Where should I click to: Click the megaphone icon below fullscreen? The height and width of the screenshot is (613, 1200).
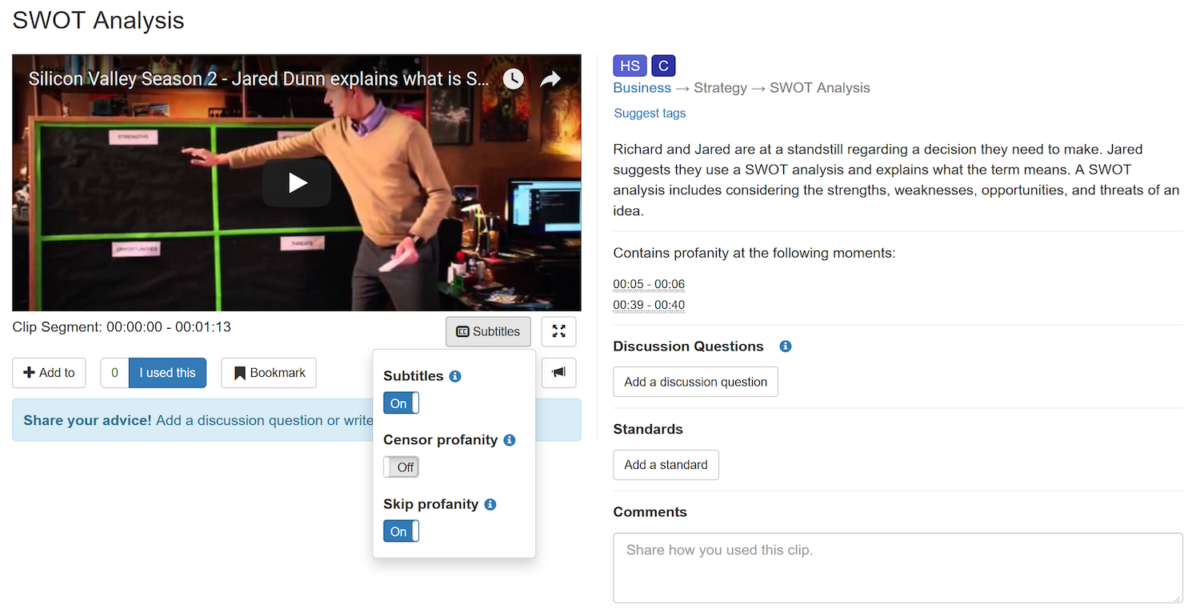click(558, 372)
